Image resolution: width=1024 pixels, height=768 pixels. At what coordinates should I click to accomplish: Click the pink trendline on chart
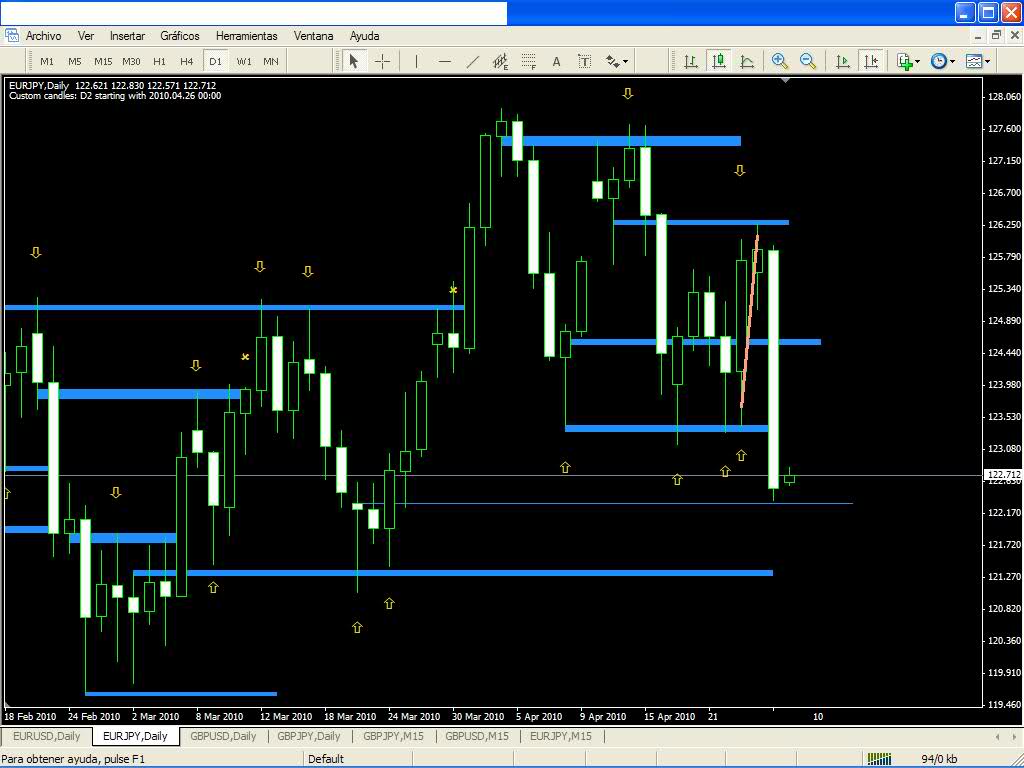coord(750,323)
